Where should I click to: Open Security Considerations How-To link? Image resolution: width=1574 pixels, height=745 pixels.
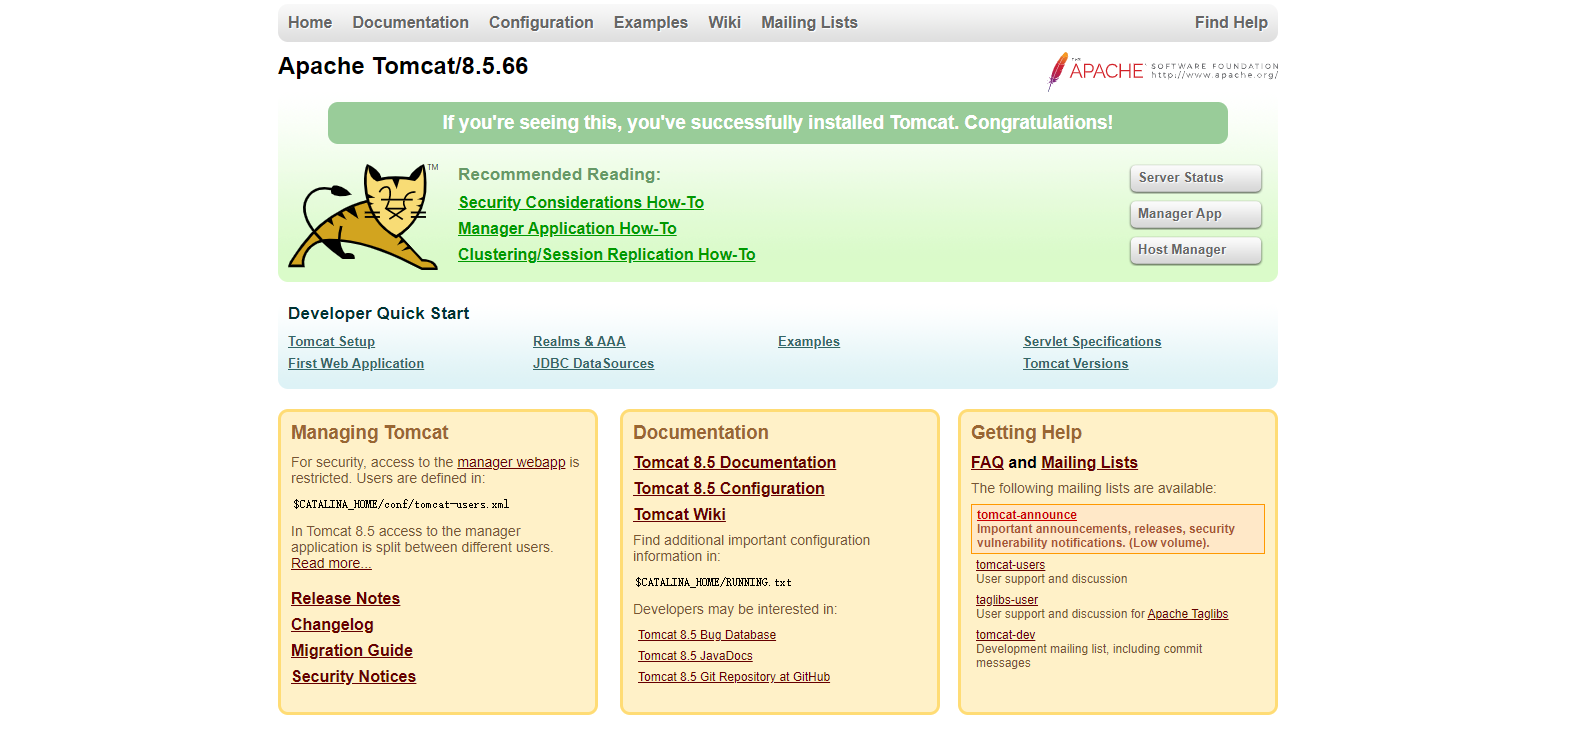click(x=581, y=202)
